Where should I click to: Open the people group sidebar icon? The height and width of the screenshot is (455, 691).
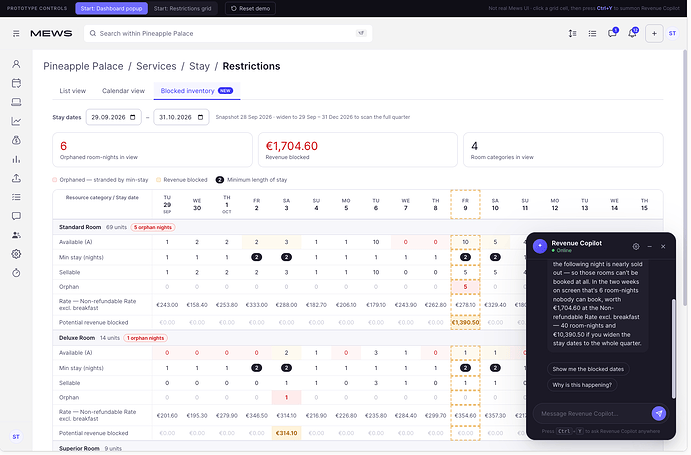16,235
